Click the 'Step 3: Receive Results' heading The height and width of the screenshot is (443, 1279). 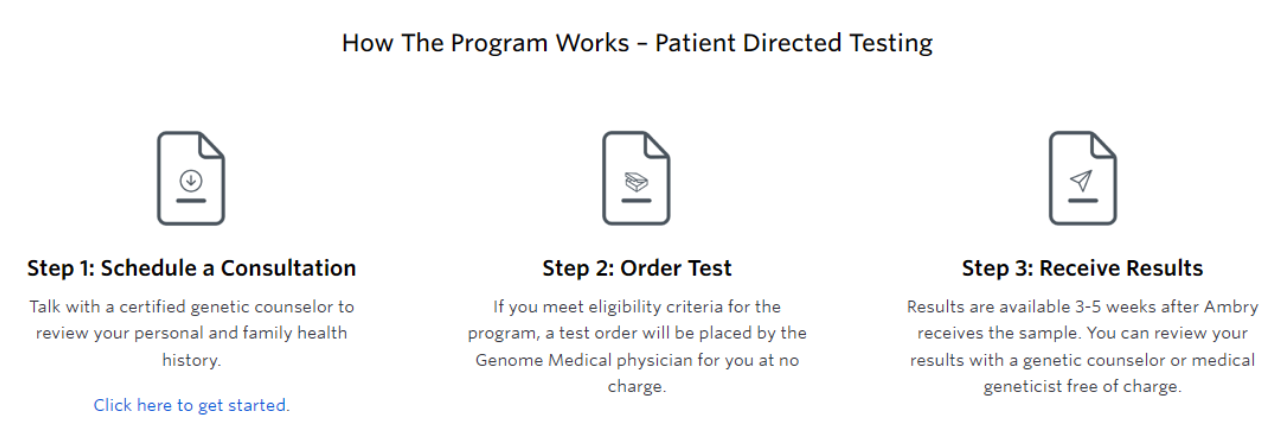click(x=1082, y=268)
